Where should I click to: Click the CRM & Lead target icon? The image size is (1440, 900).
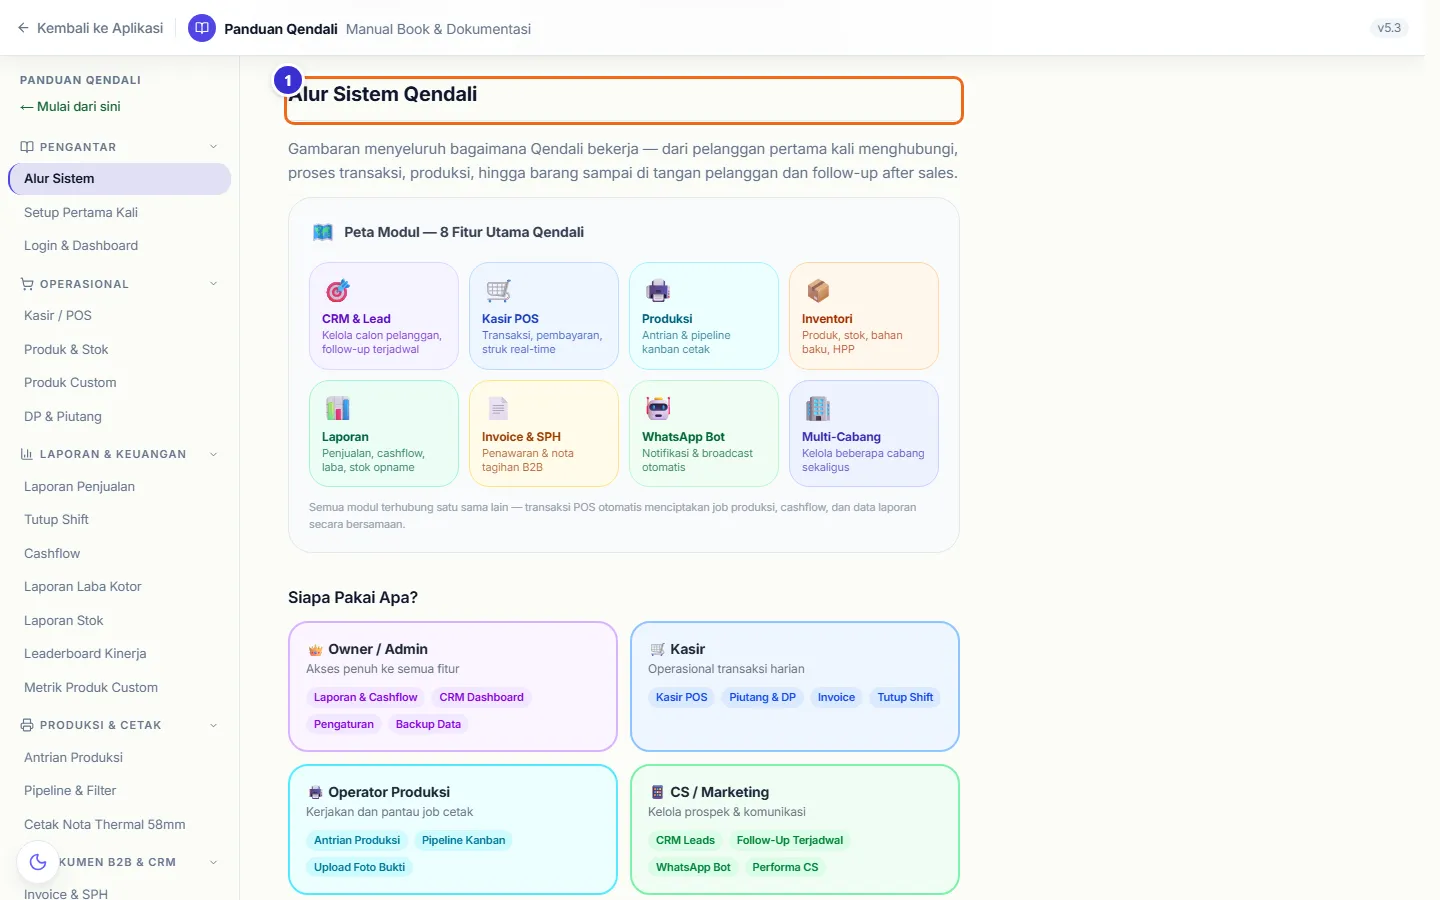tap(338, 291)
